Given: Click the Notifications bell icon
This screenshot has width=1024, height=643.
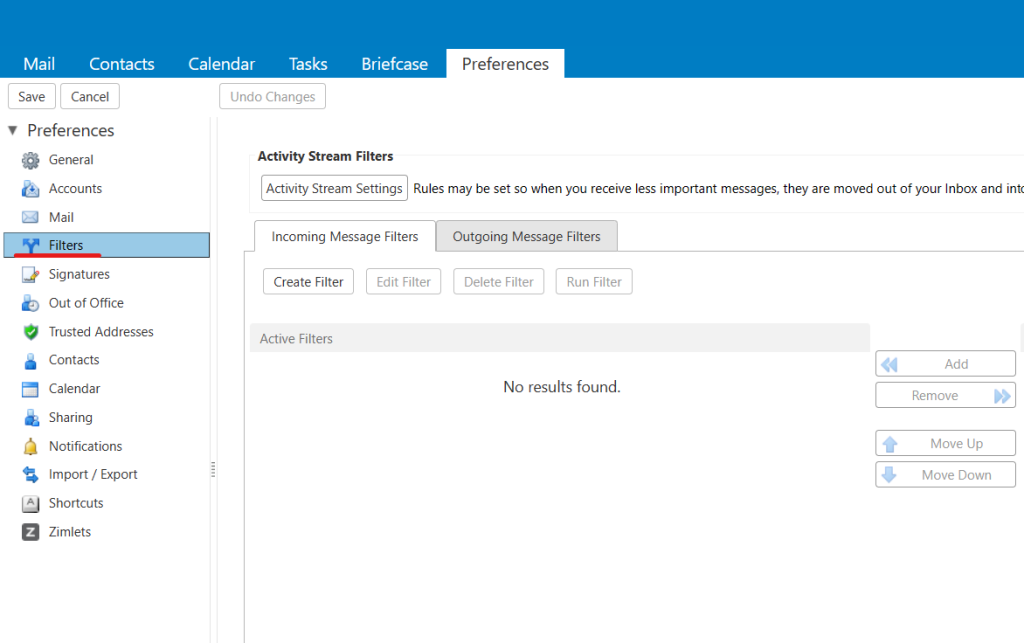Looking at the screenshot, I should click(x=31, y=447).
